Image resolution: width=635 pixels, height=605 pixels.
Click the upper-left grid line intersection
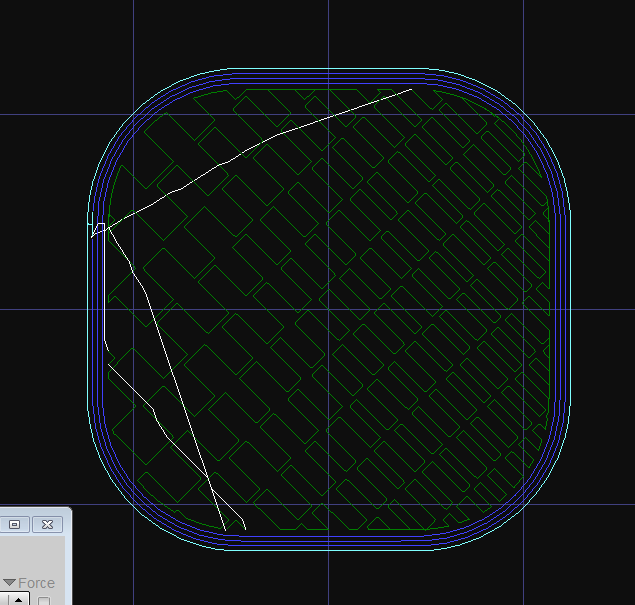(134, 115)
